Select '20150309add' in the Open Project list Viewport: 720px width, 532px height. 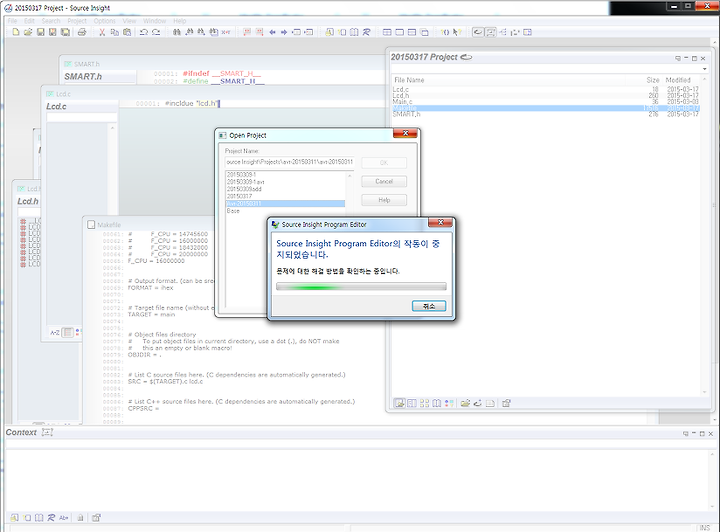(286, 189)
